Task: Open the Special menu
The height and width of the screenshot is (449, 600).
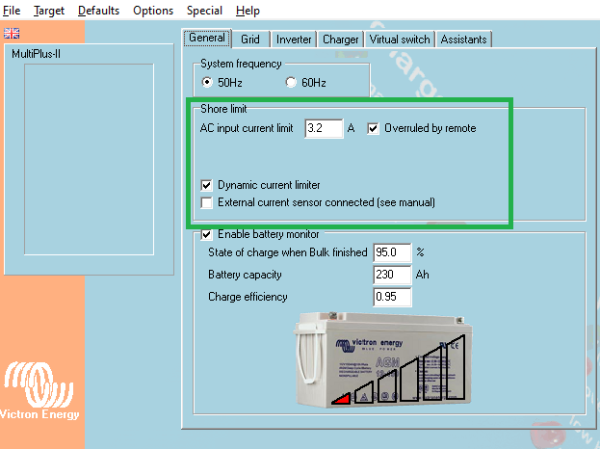Action: (204, 10)
